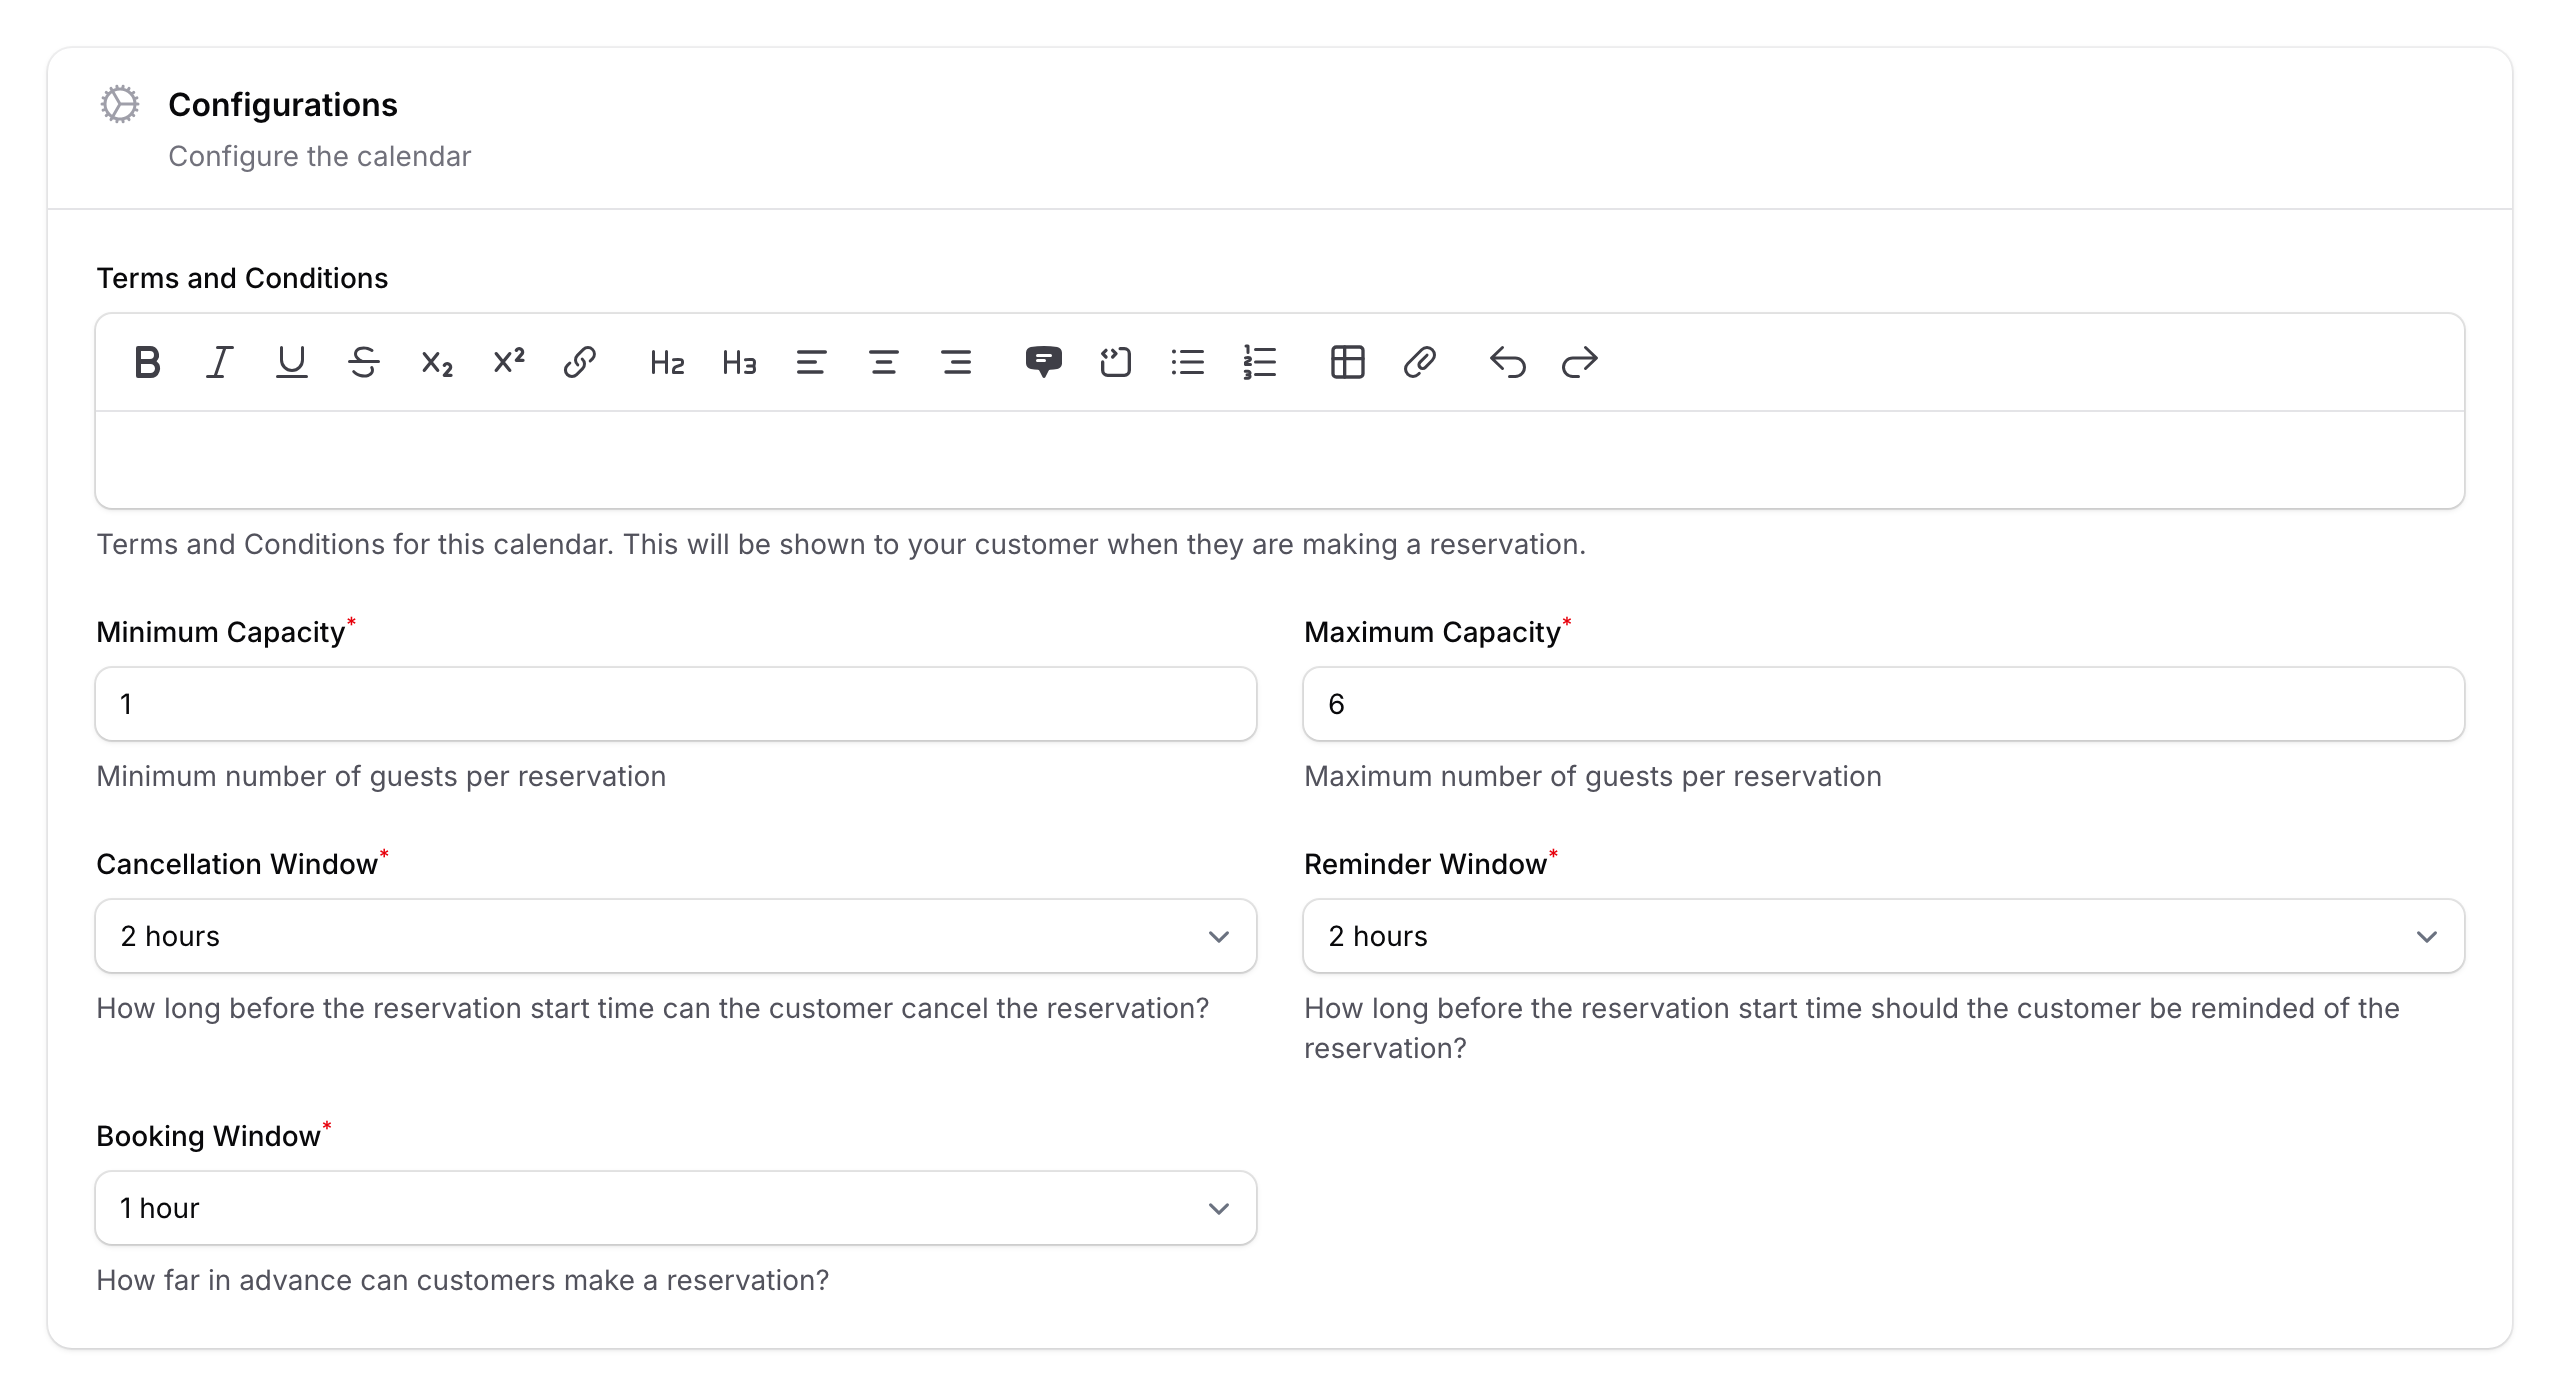
Task: Attach a file to the terms editor
Action: click(1419, 362)
